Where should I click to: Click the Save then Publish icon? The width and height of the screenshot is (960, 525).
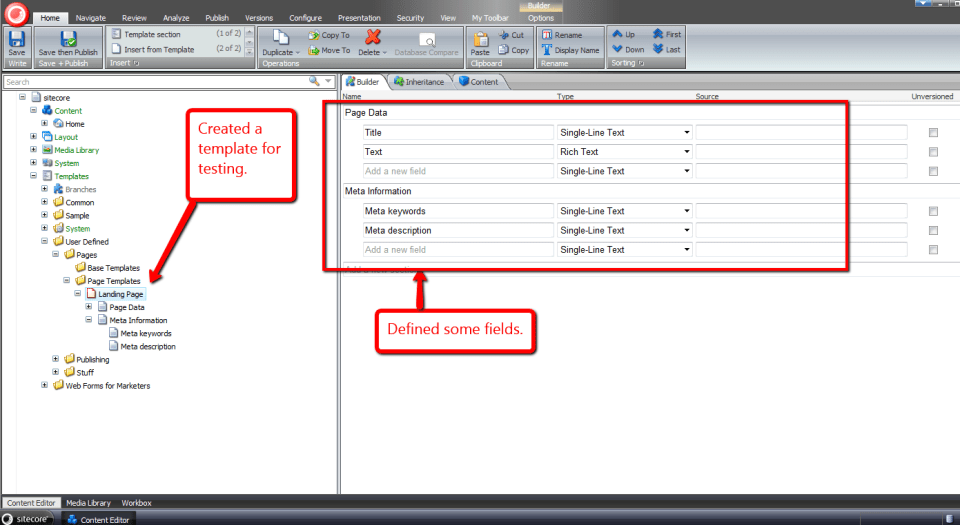68,40
